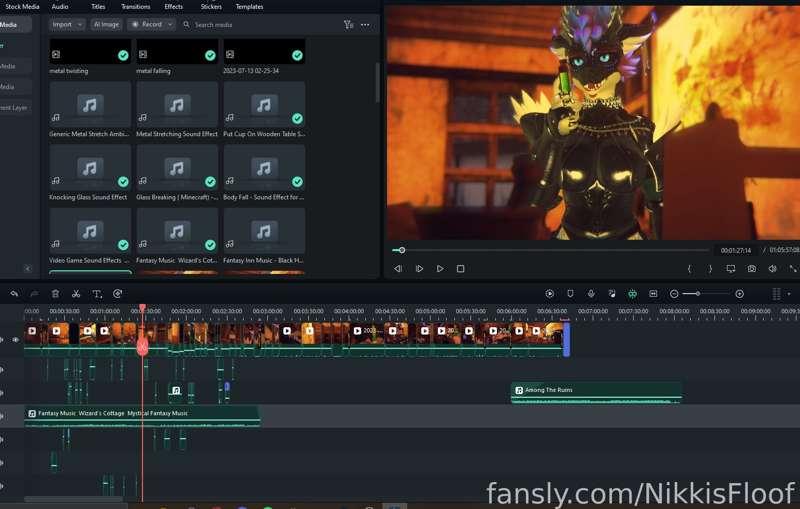Open the Audio tab
Image resolution: width=800 pixels, height=509 pixels.
[60, 7]
